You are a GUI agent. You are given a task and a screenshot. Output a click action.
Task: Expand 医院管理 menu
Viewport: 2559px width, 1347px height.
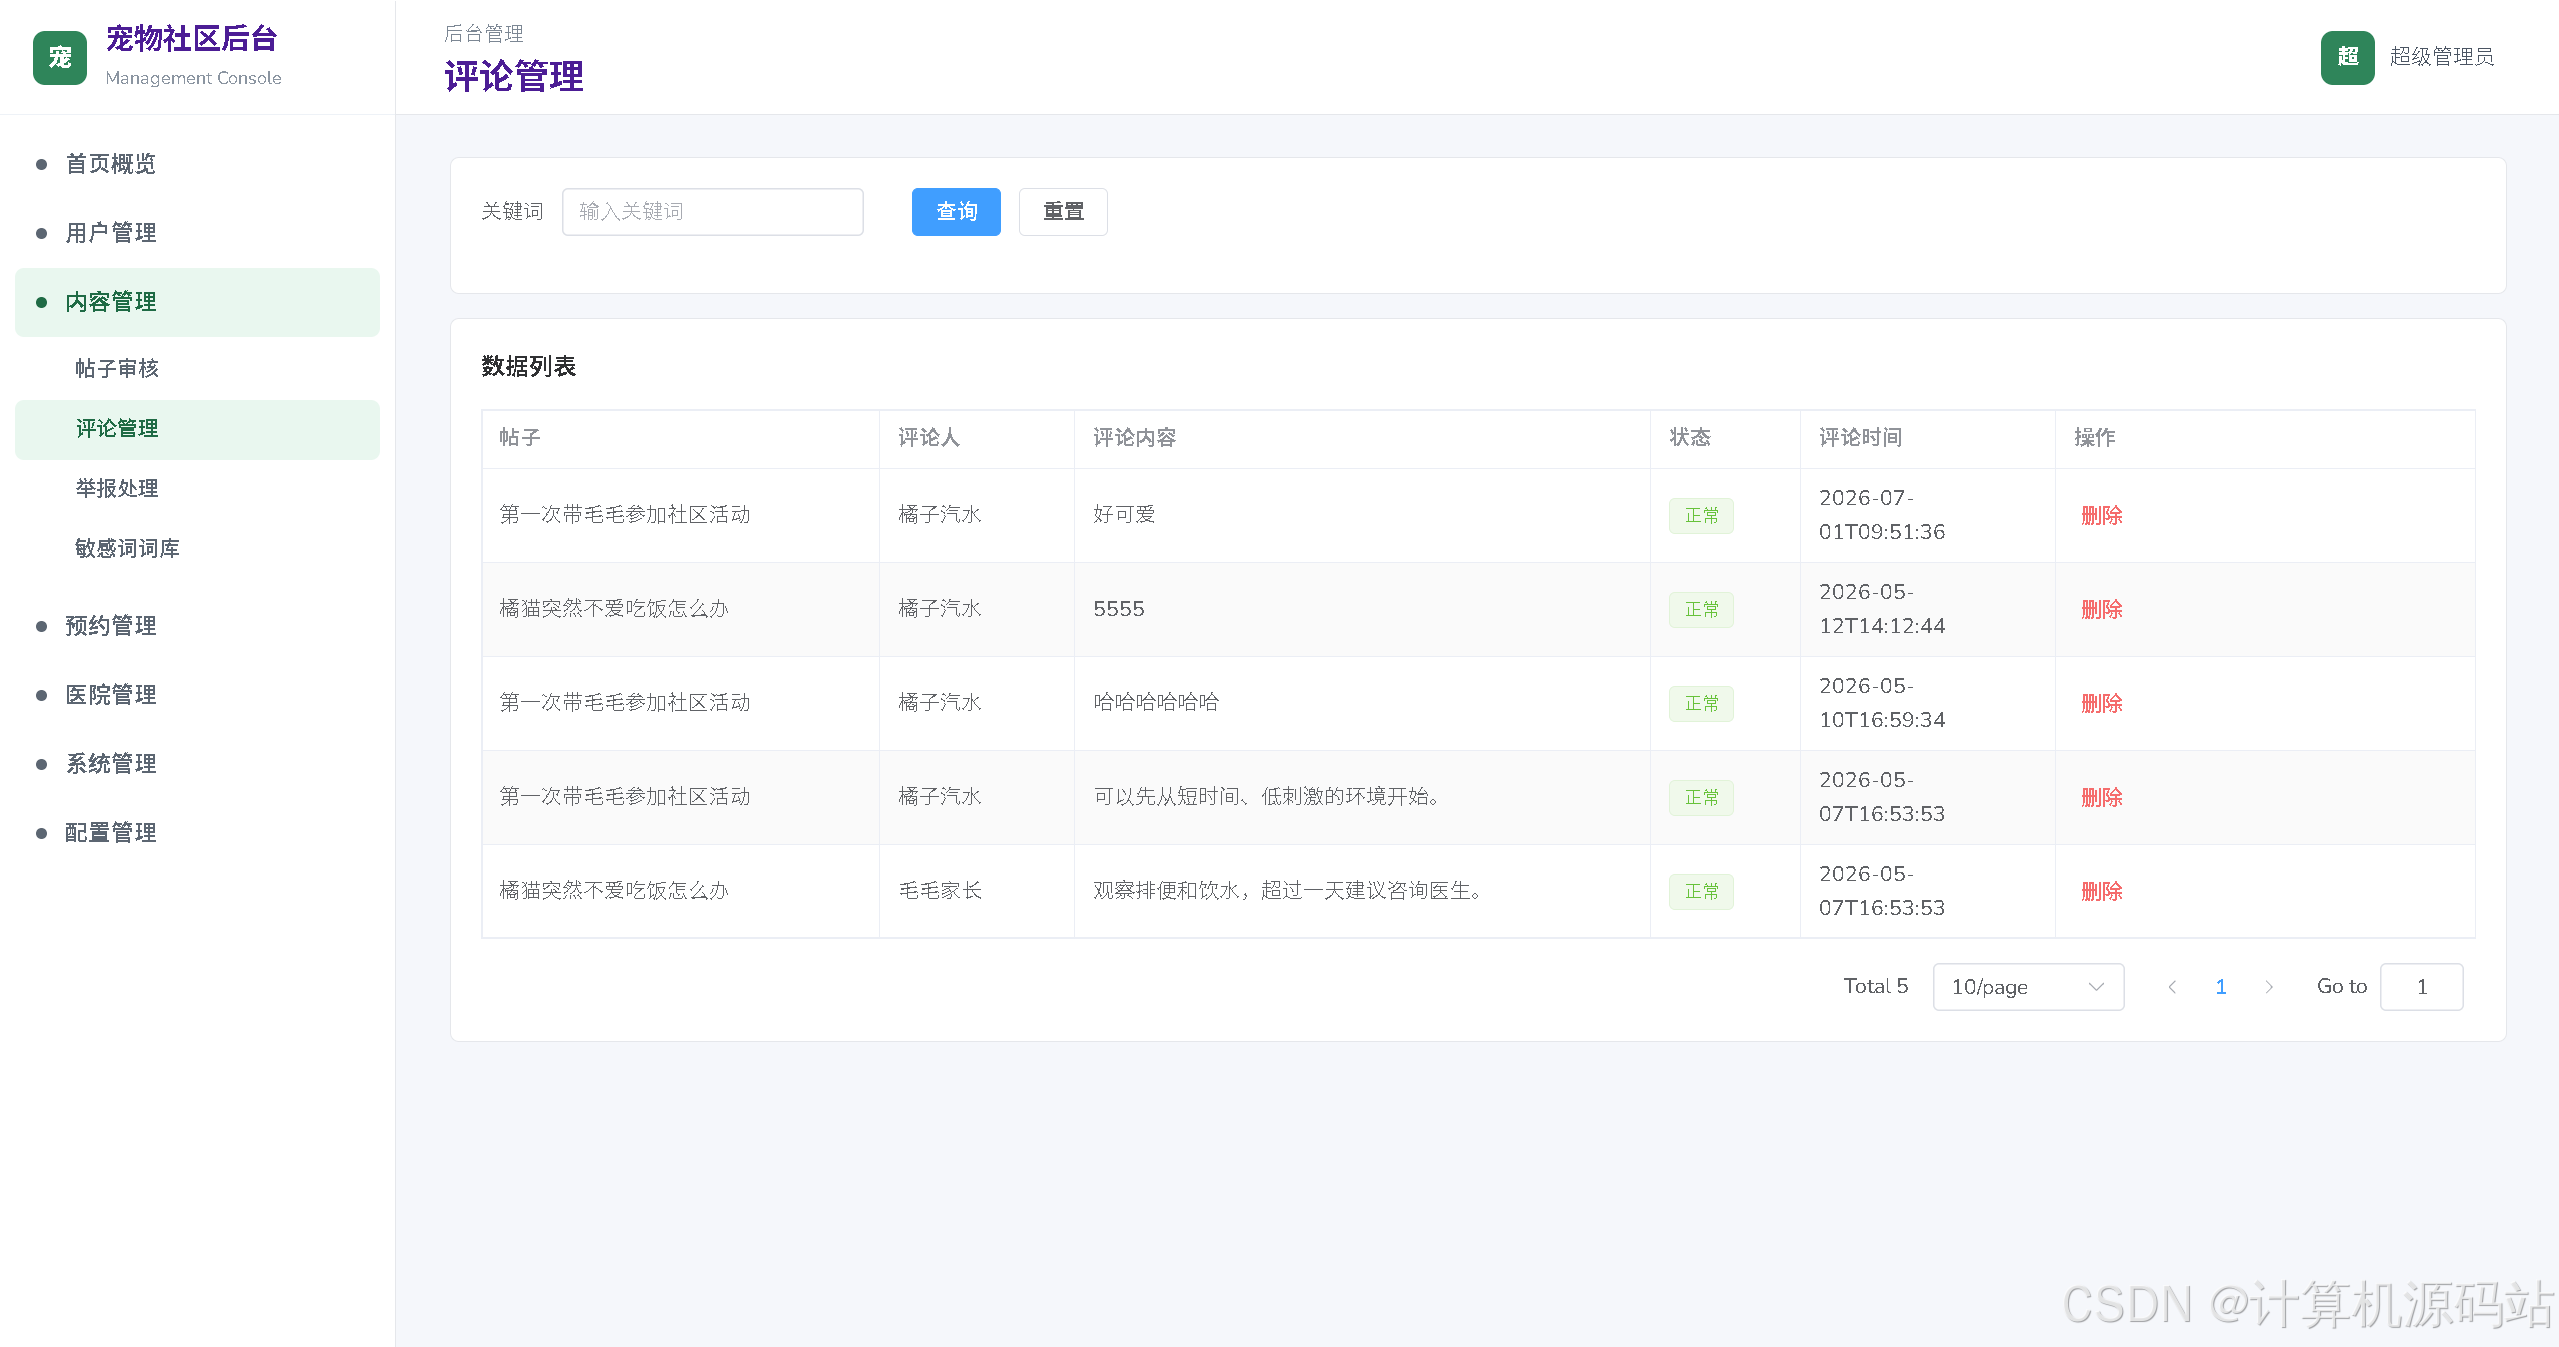[x=197, y=695]
